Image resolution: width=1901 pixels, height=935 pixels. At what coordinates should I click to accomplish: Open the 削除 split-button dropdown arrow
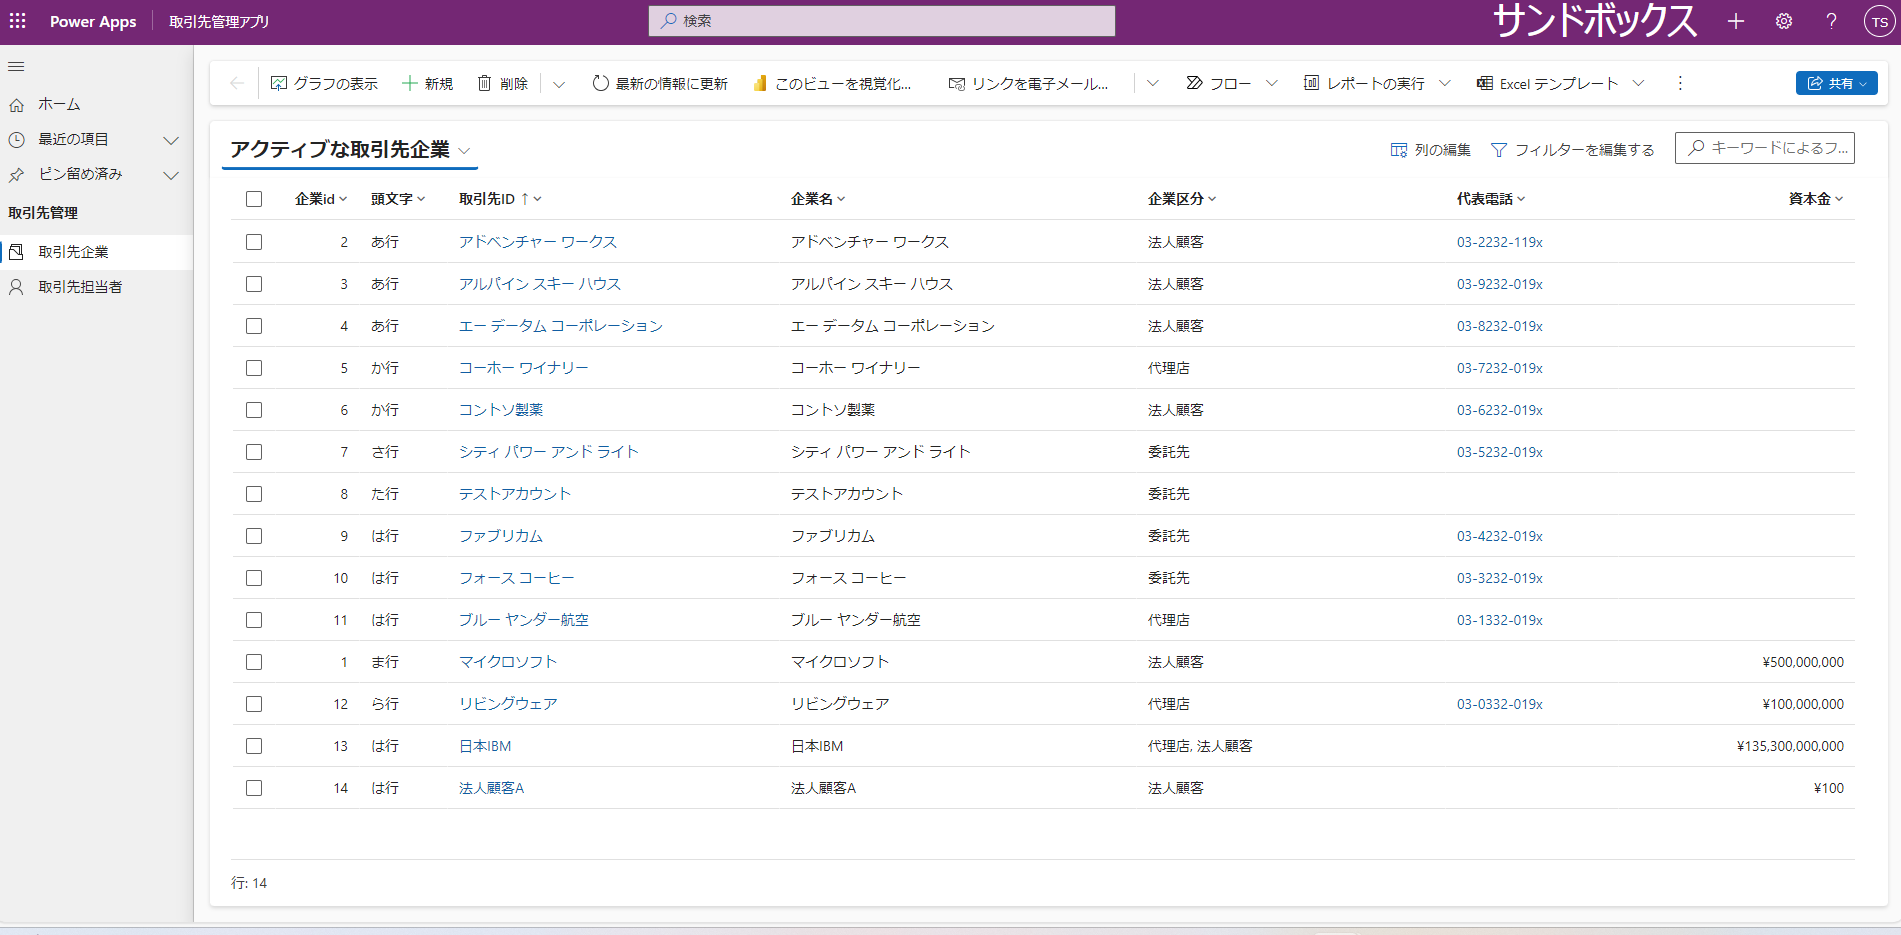[x=559, y=84]
